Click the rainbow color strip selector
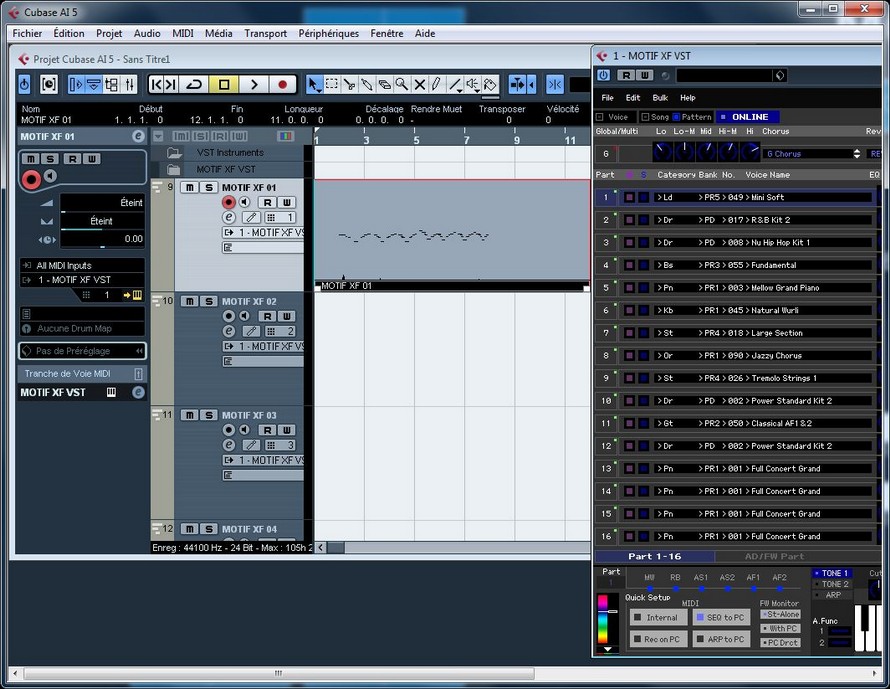Viewport: 890px width, 689px height. [x=604, y=623]
